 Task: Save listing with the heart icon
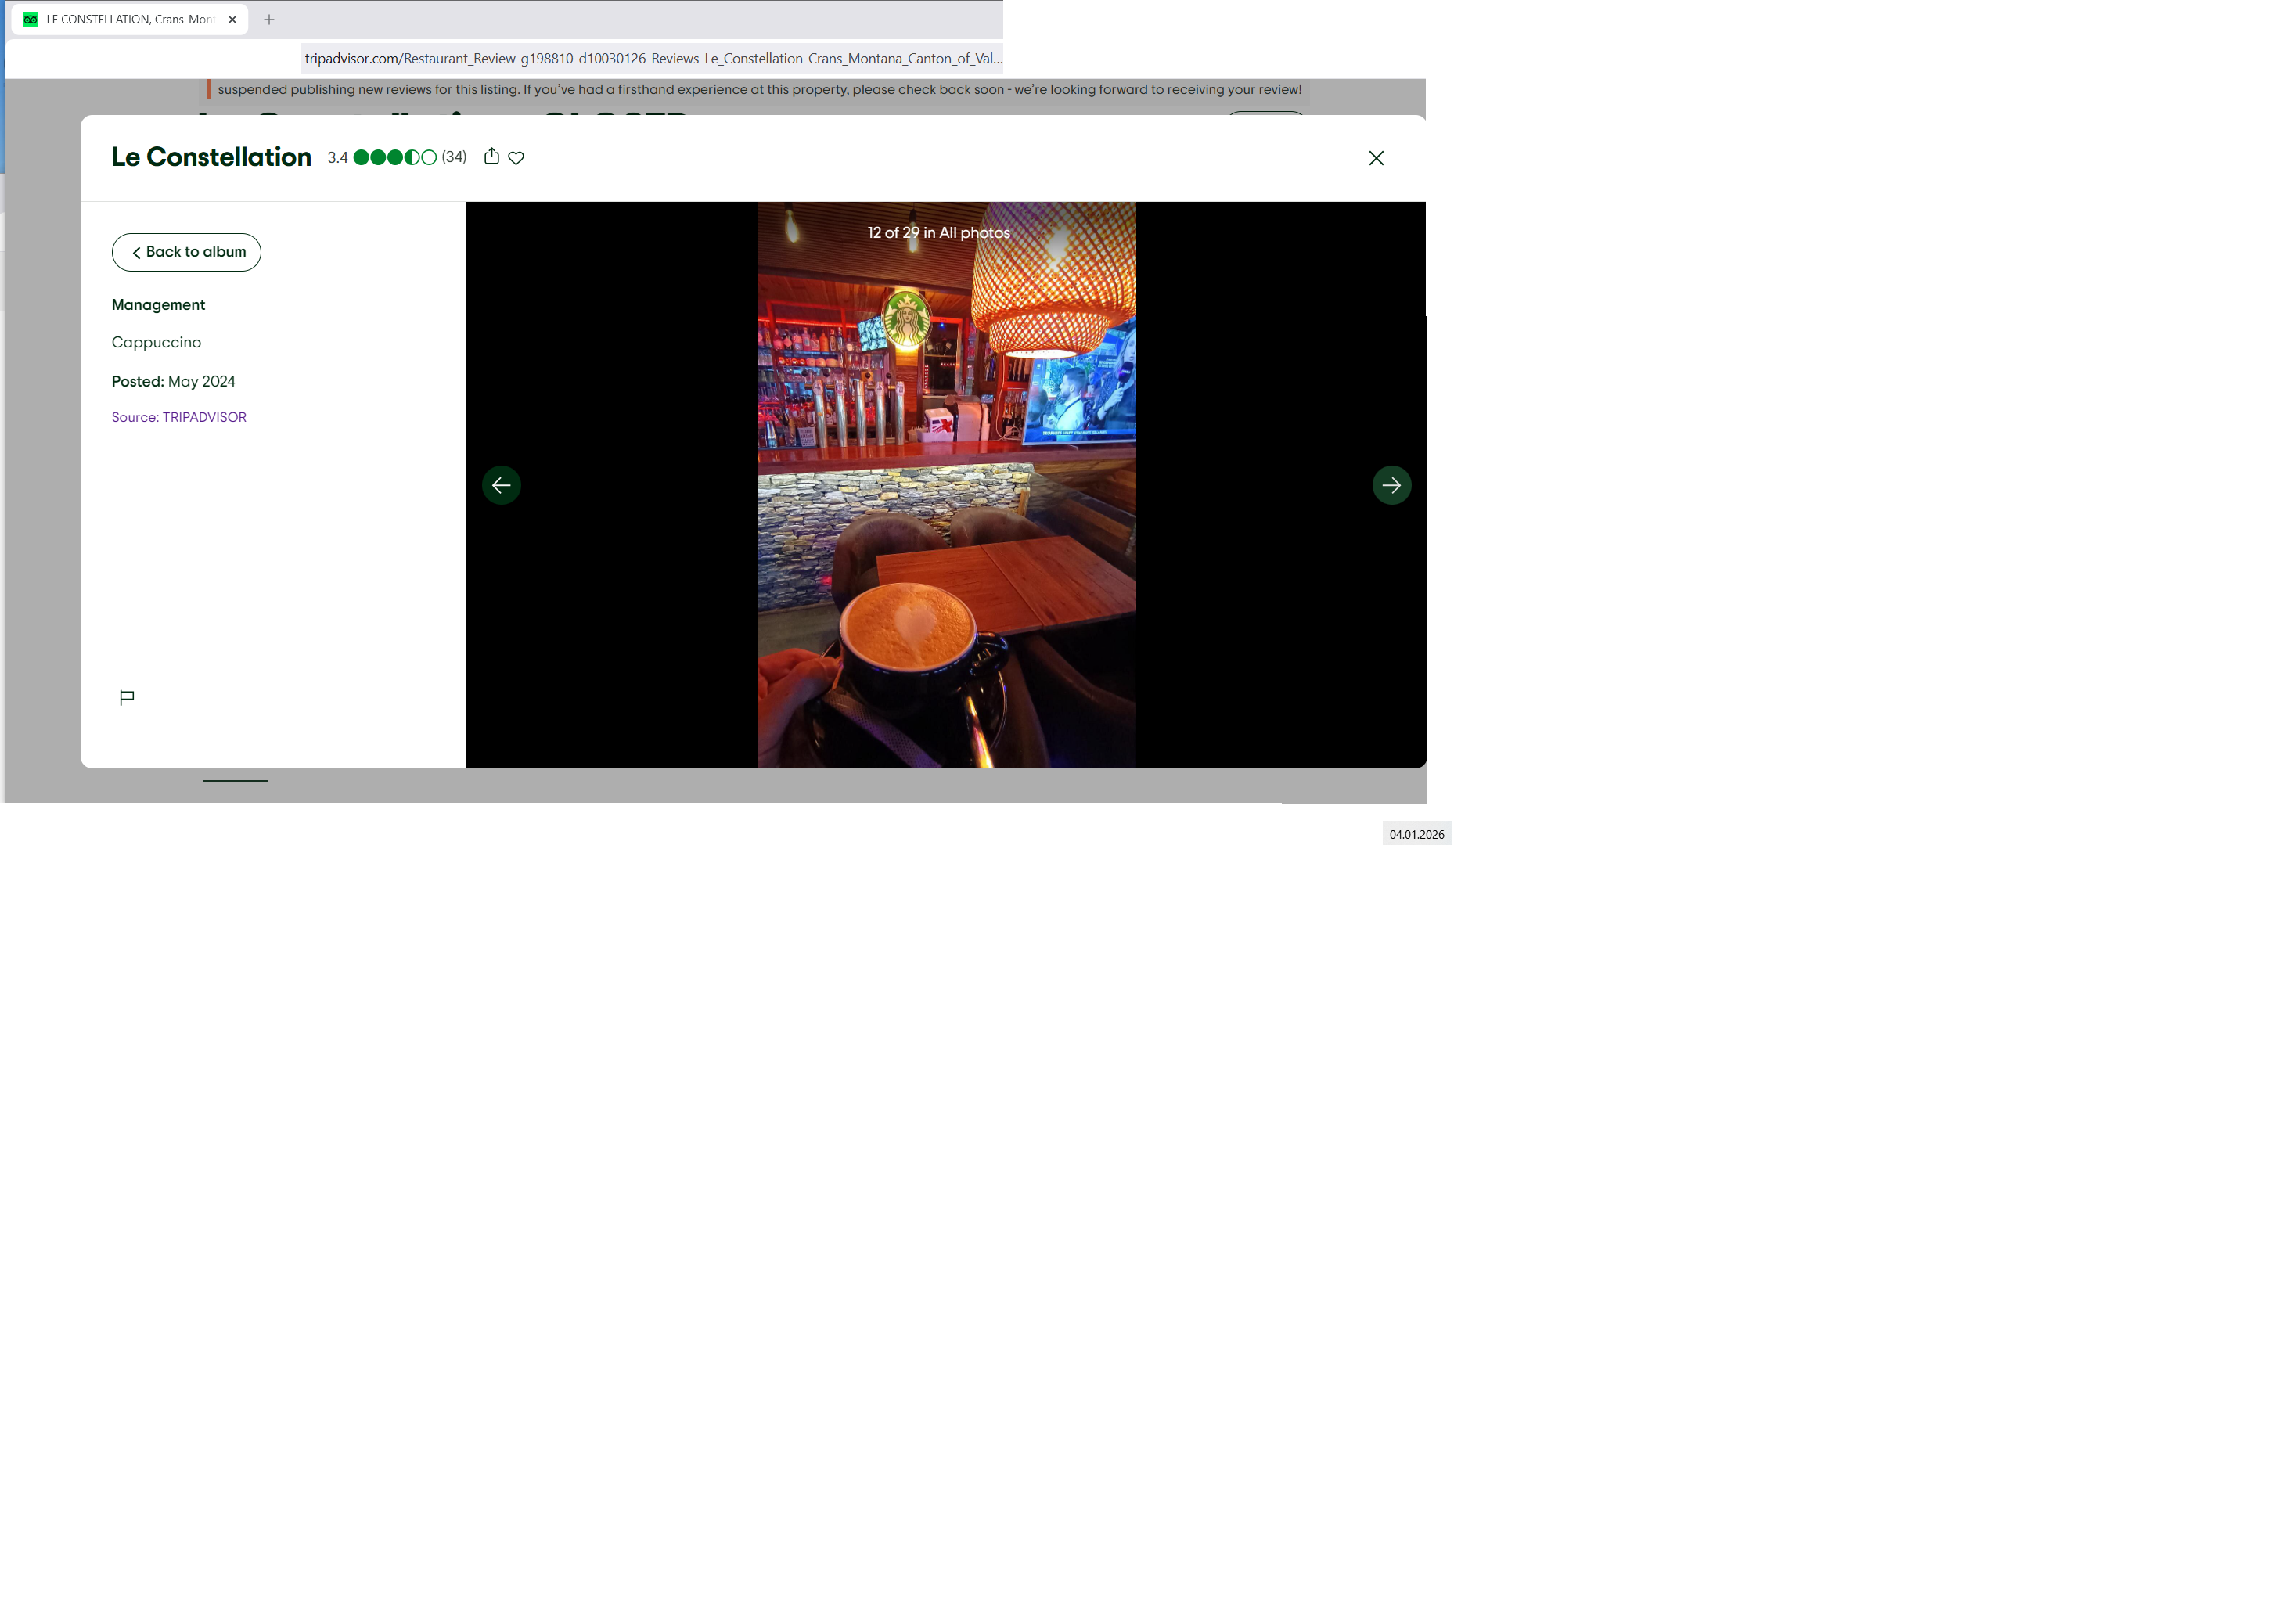pos(516,157)
